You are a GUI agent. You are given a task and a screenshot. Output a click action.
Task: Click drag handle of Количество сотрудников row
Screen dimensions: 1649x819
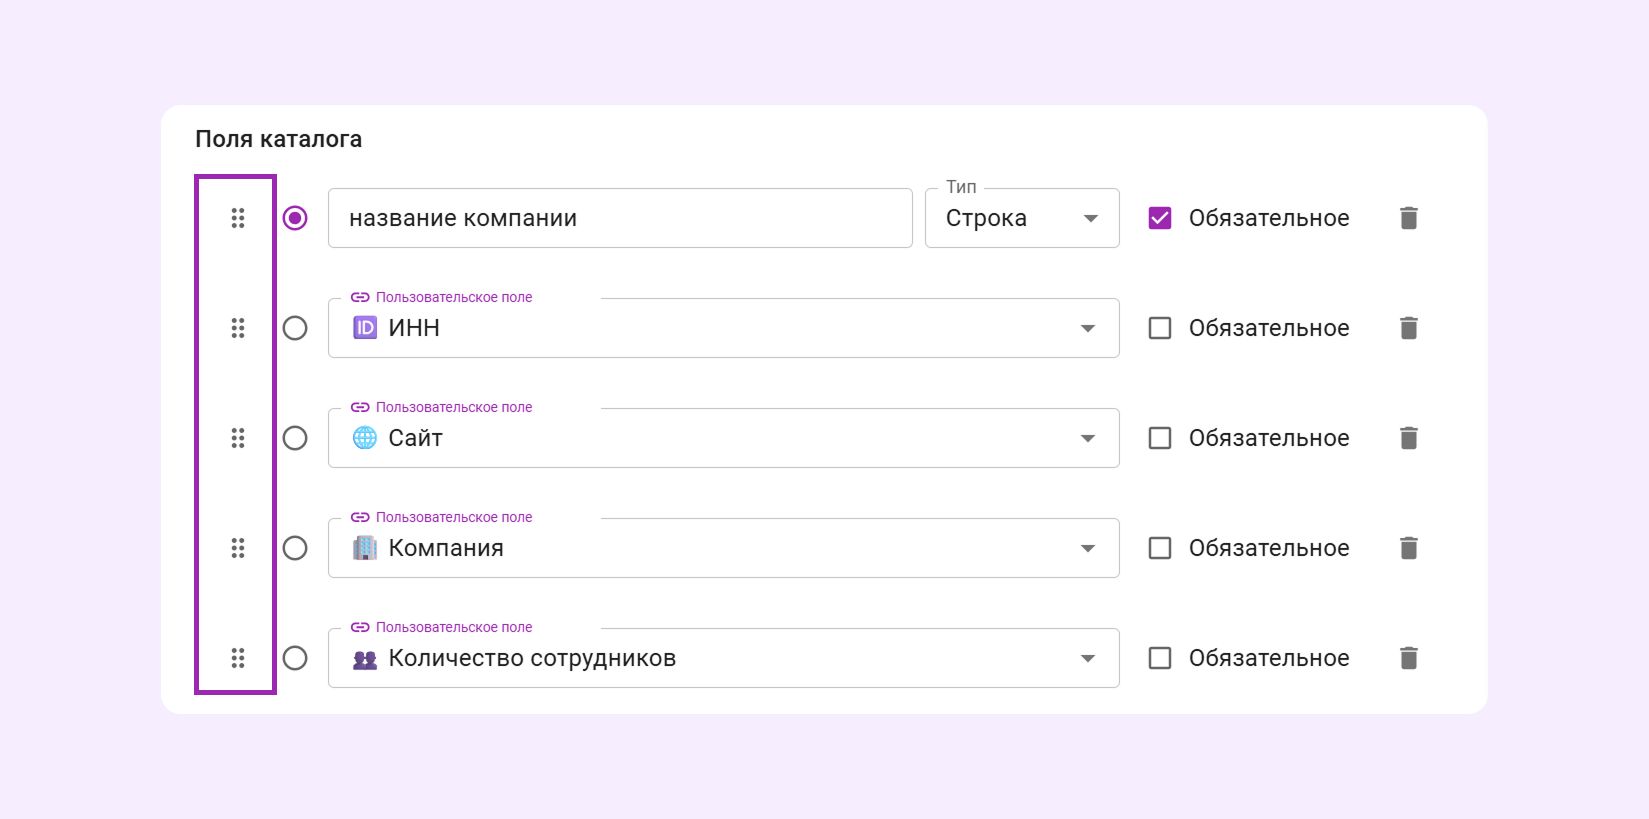click(x=238, y=658)
